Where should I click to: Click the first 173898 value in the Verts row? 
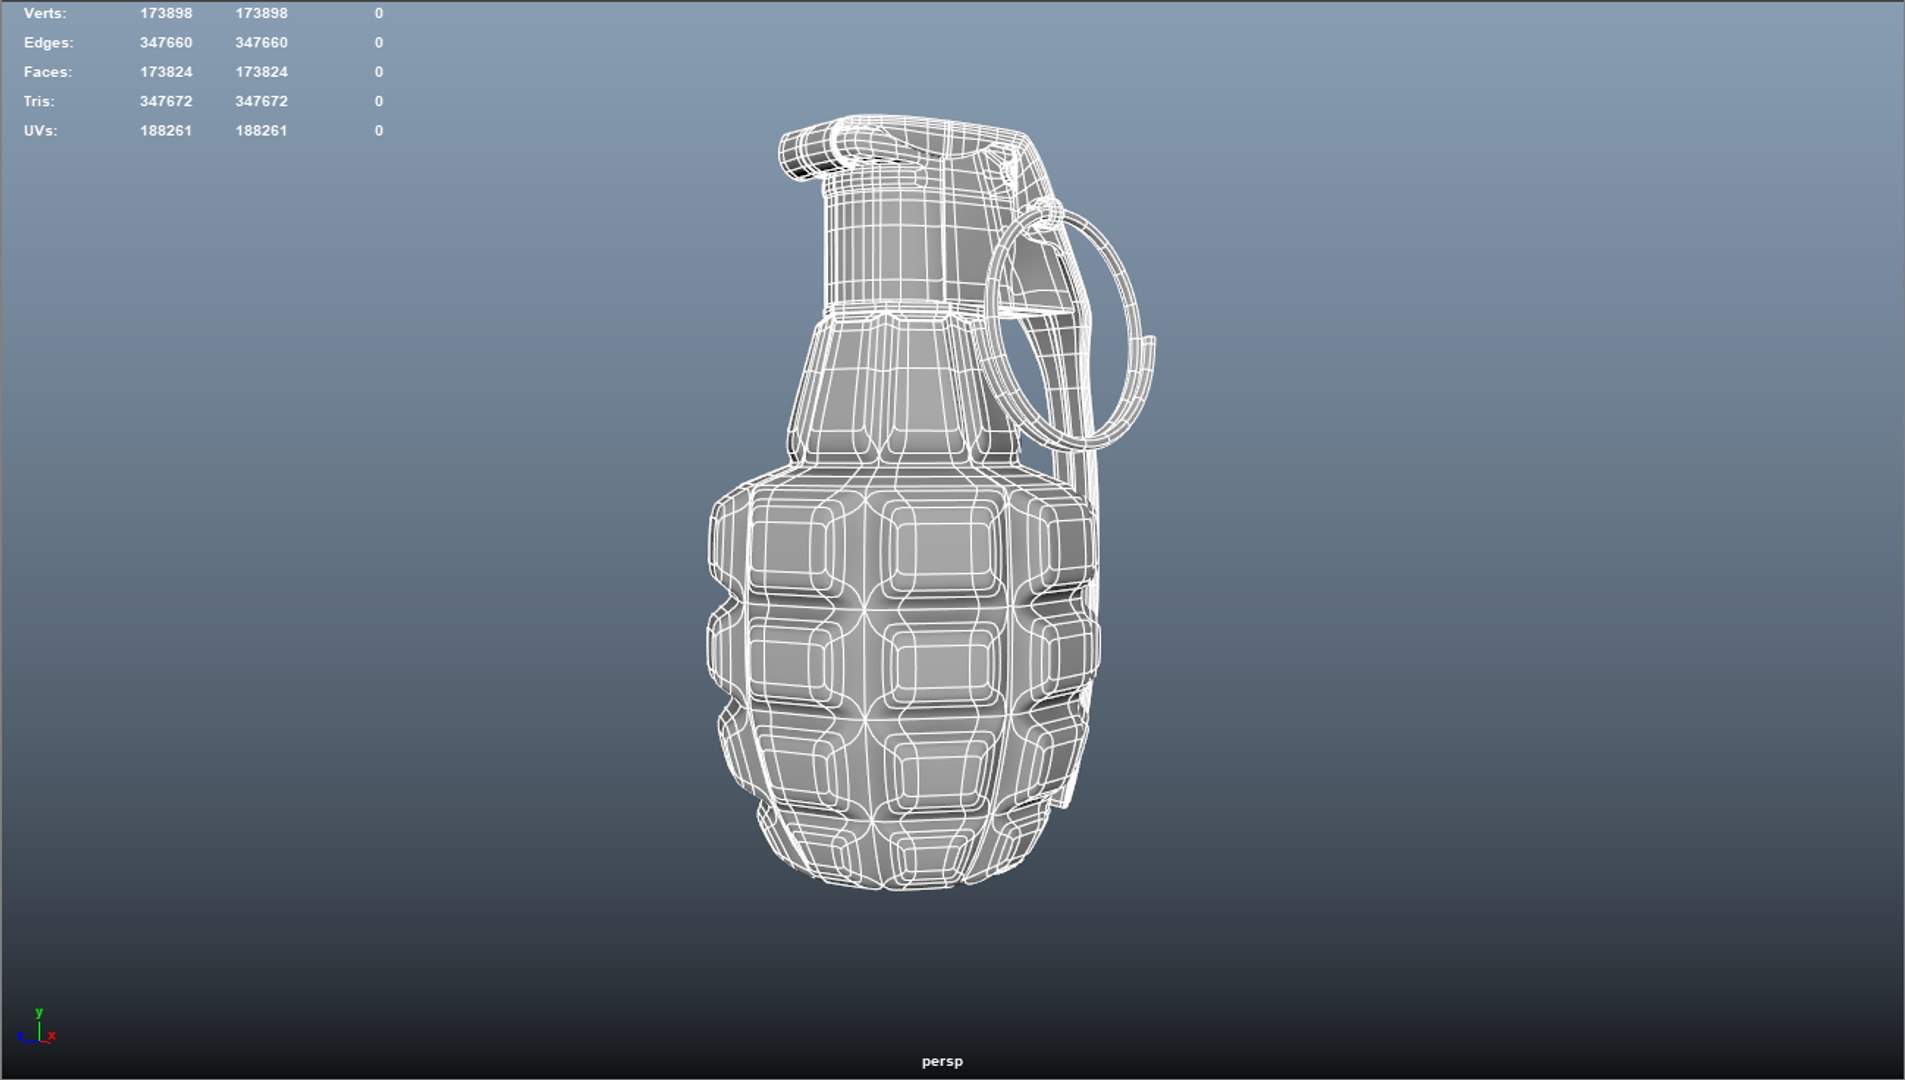[x=166, y=14]
